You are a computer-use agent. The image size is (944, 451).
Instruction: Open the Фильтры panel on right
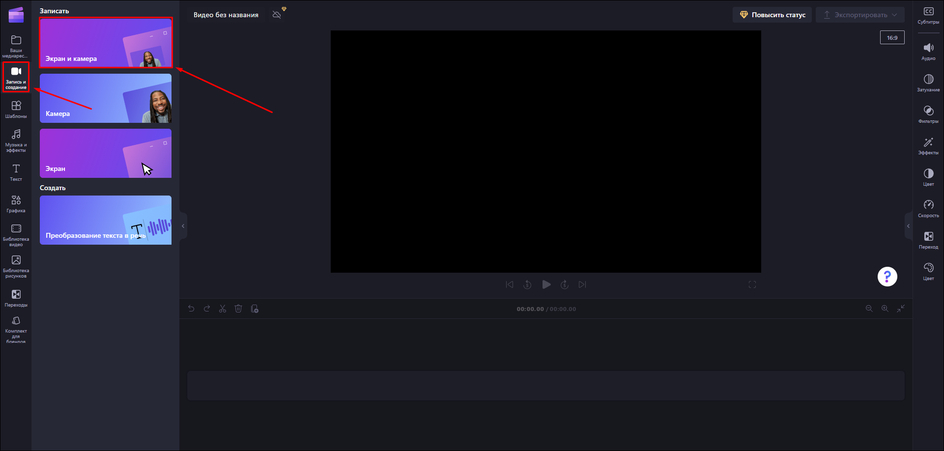(928, 114)
